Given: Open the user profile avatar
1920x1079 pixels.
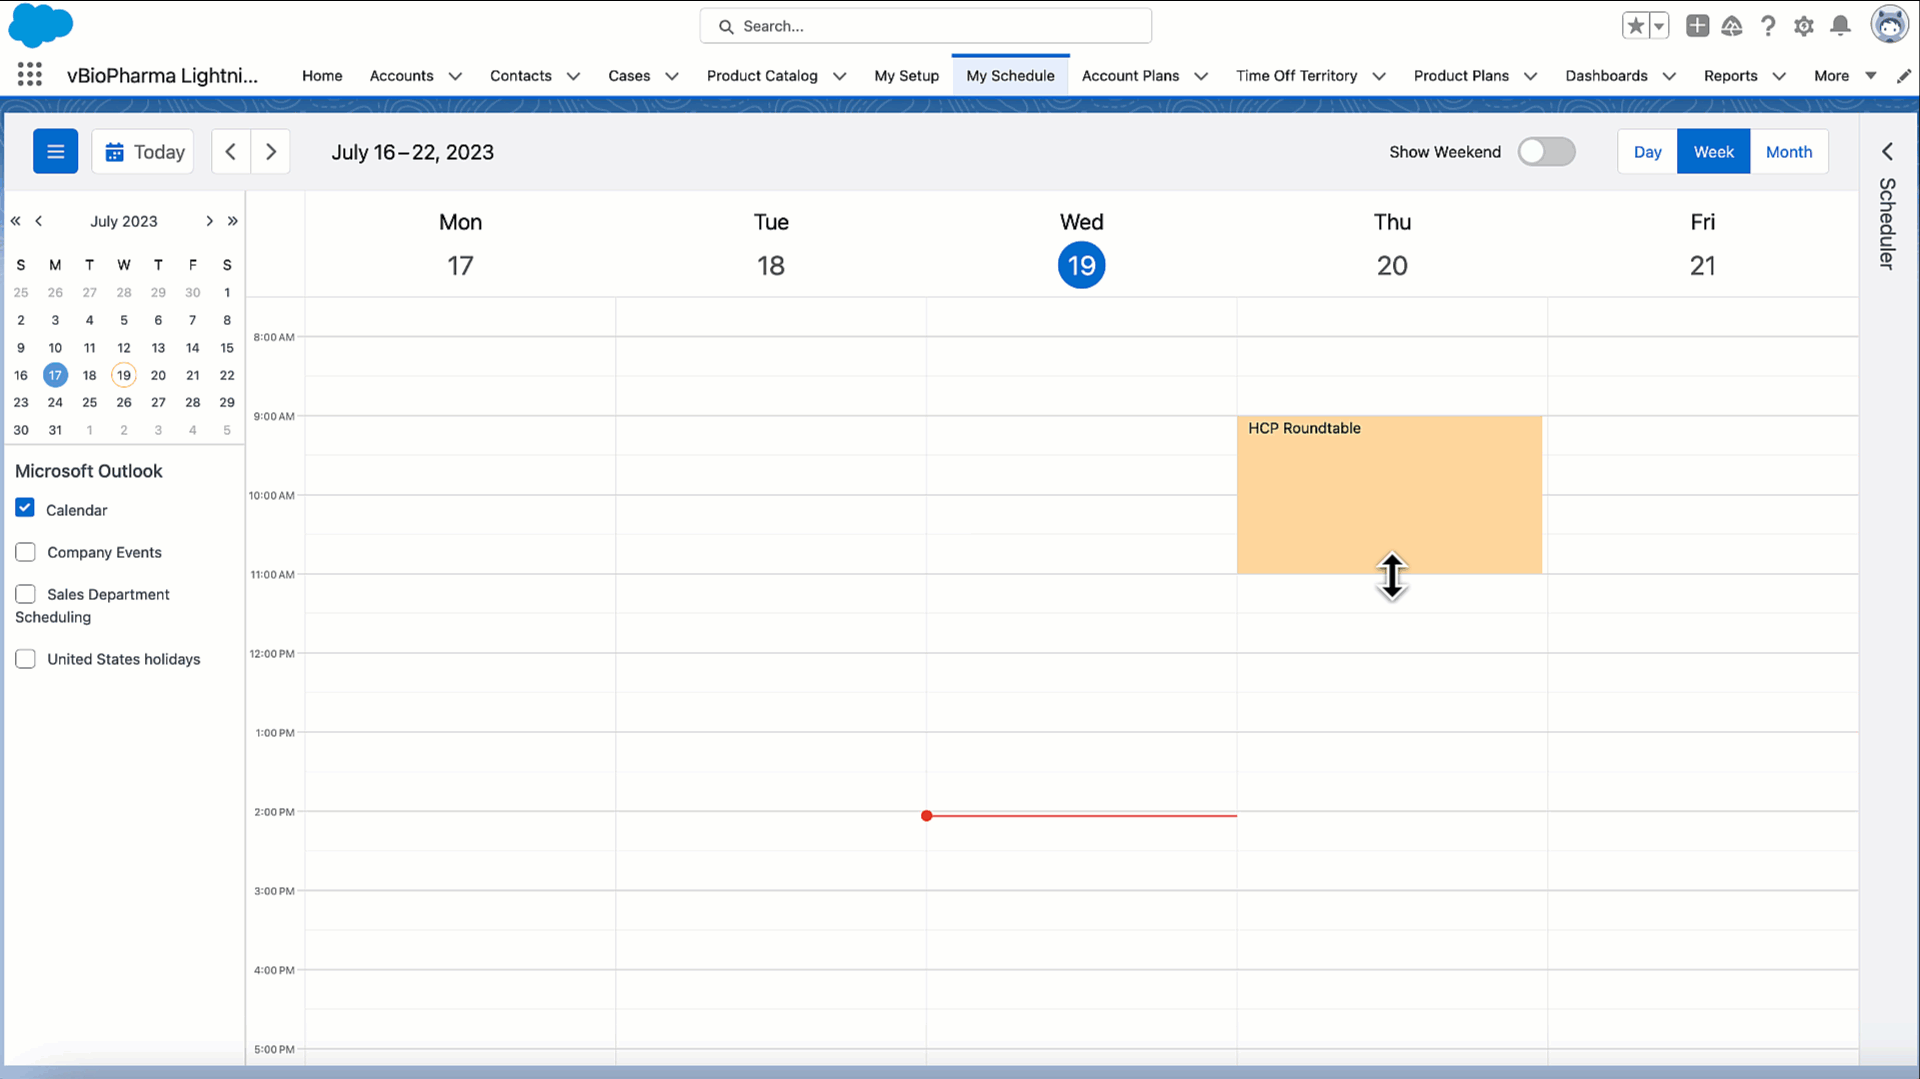Looking at the screenshot, I should coord(1889,25).
